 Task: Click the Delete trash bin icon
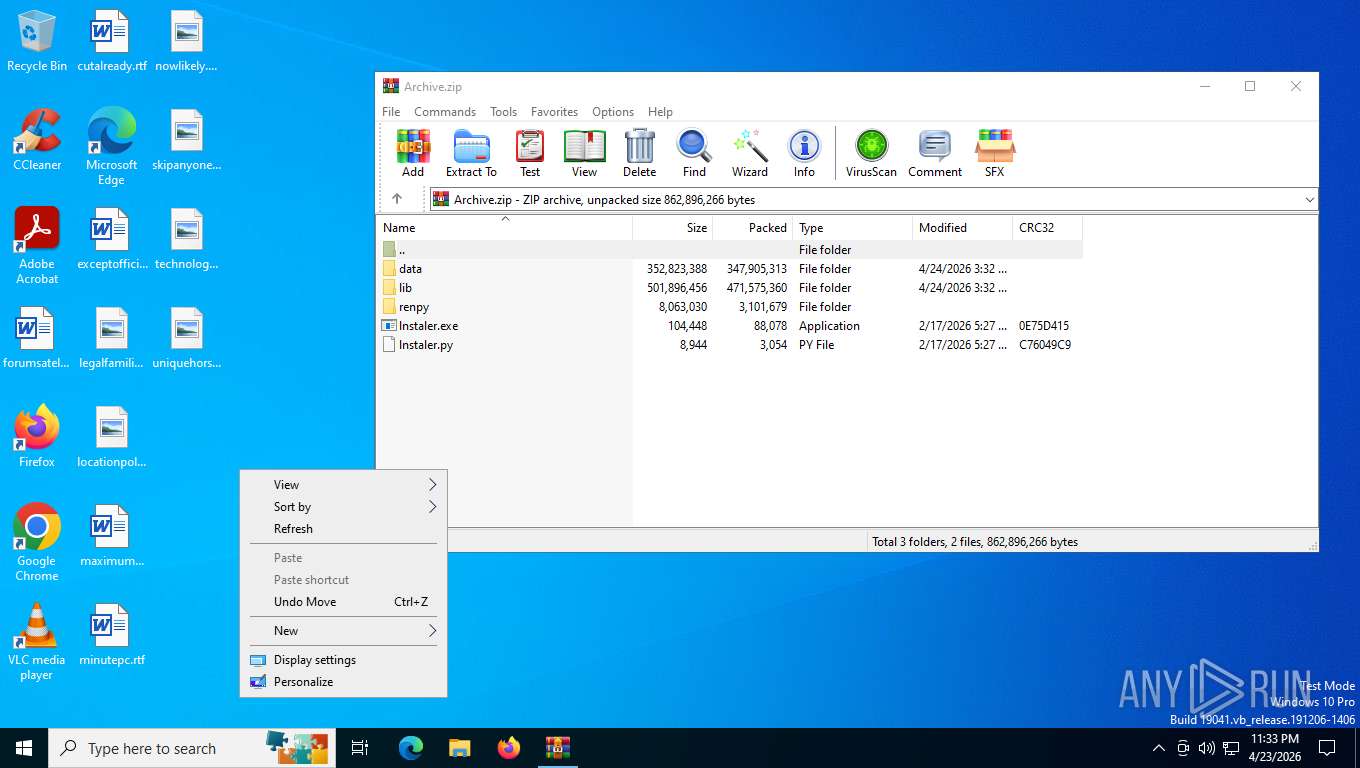tap(639, 153)
